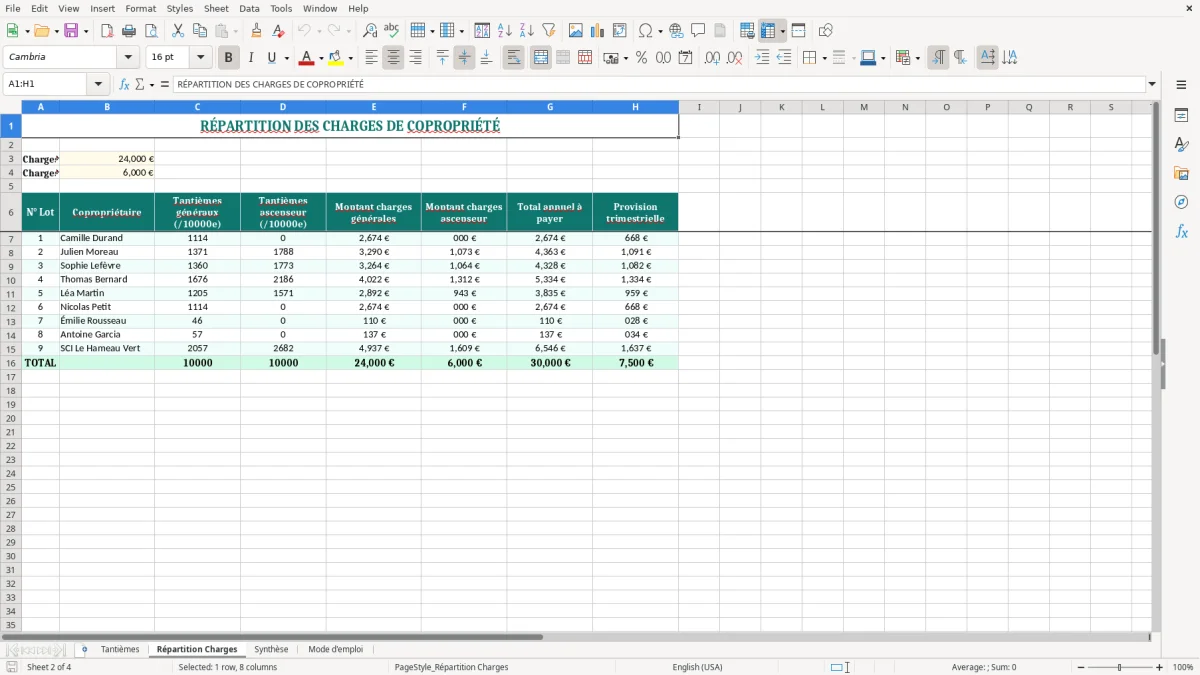Click the yellow Background Color swatch

(x=336, y=58)
